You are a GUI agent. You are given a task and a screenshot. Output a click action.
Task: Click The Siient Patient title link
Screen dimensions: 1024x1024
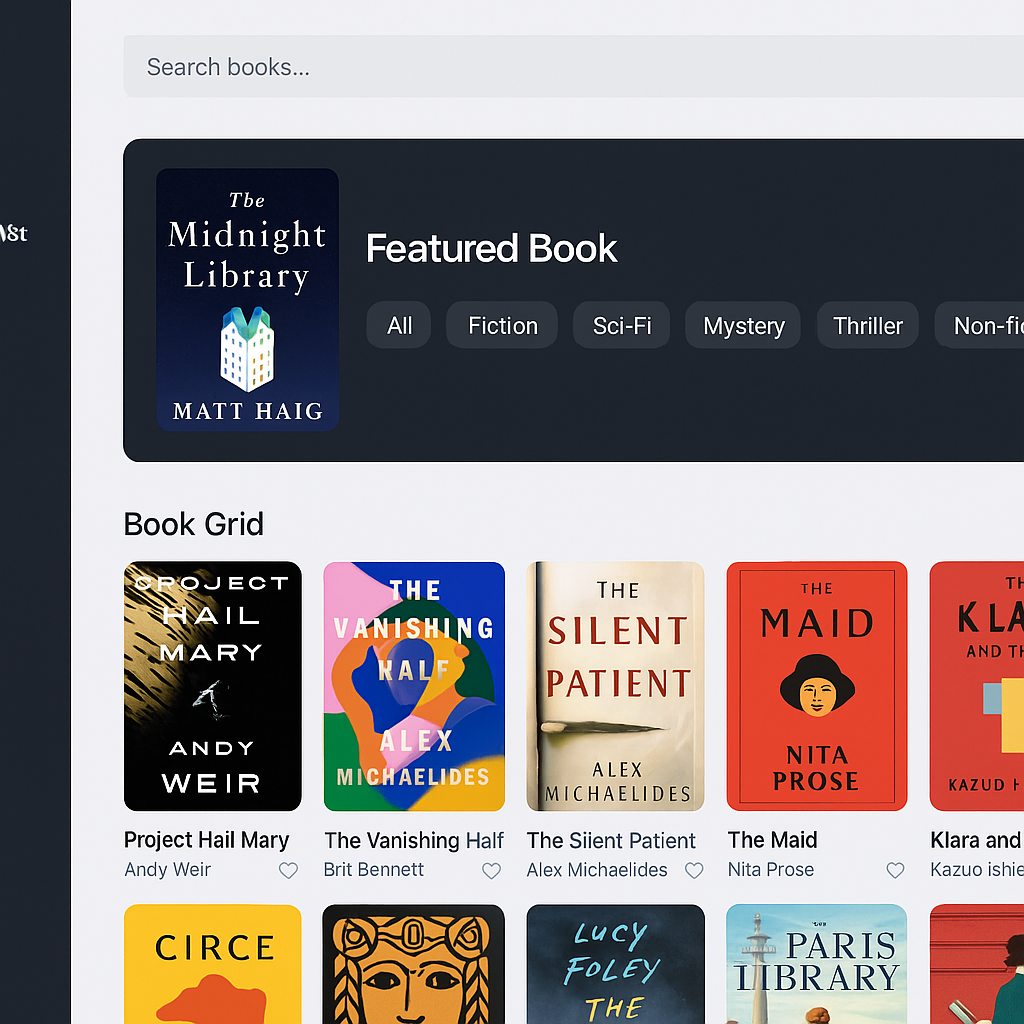[611, 840]
